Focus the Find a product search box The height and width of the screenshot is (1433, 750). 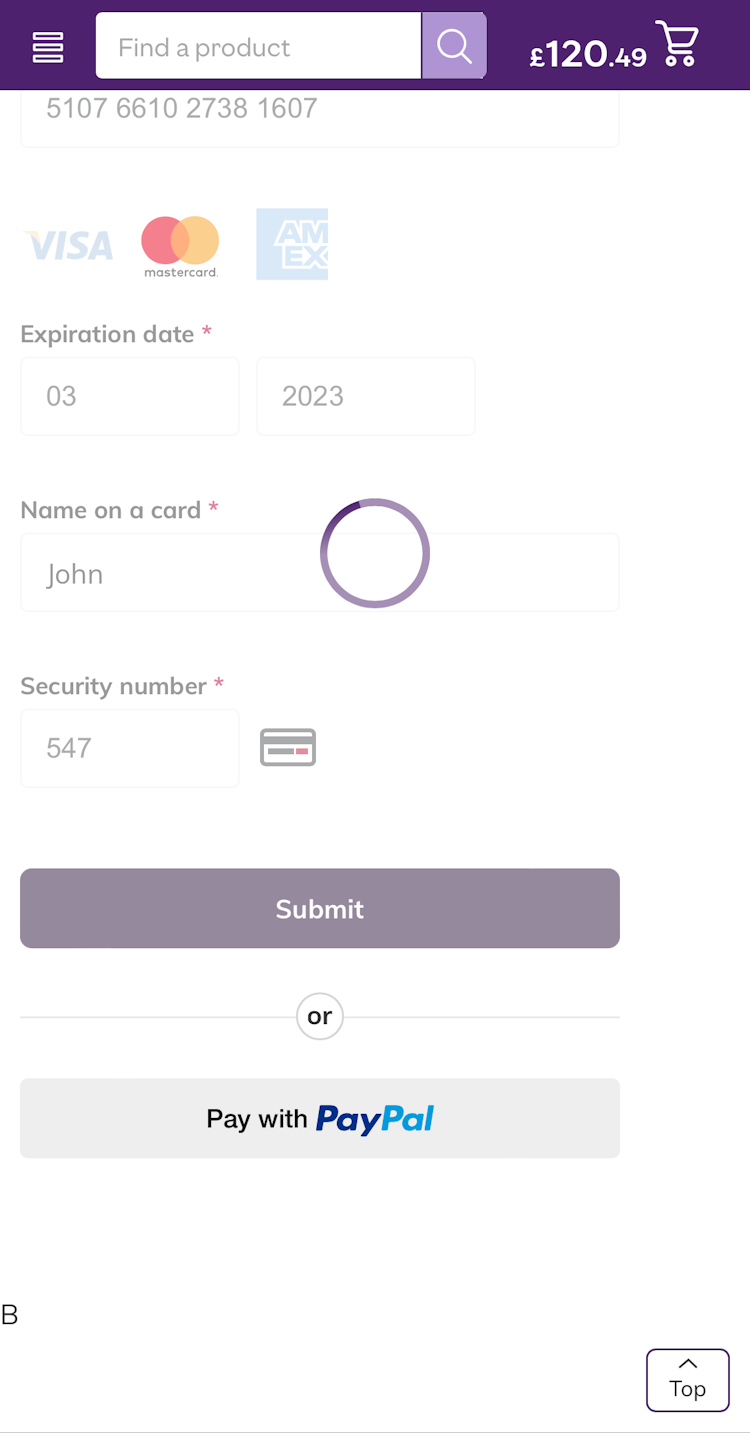[258, 46]
